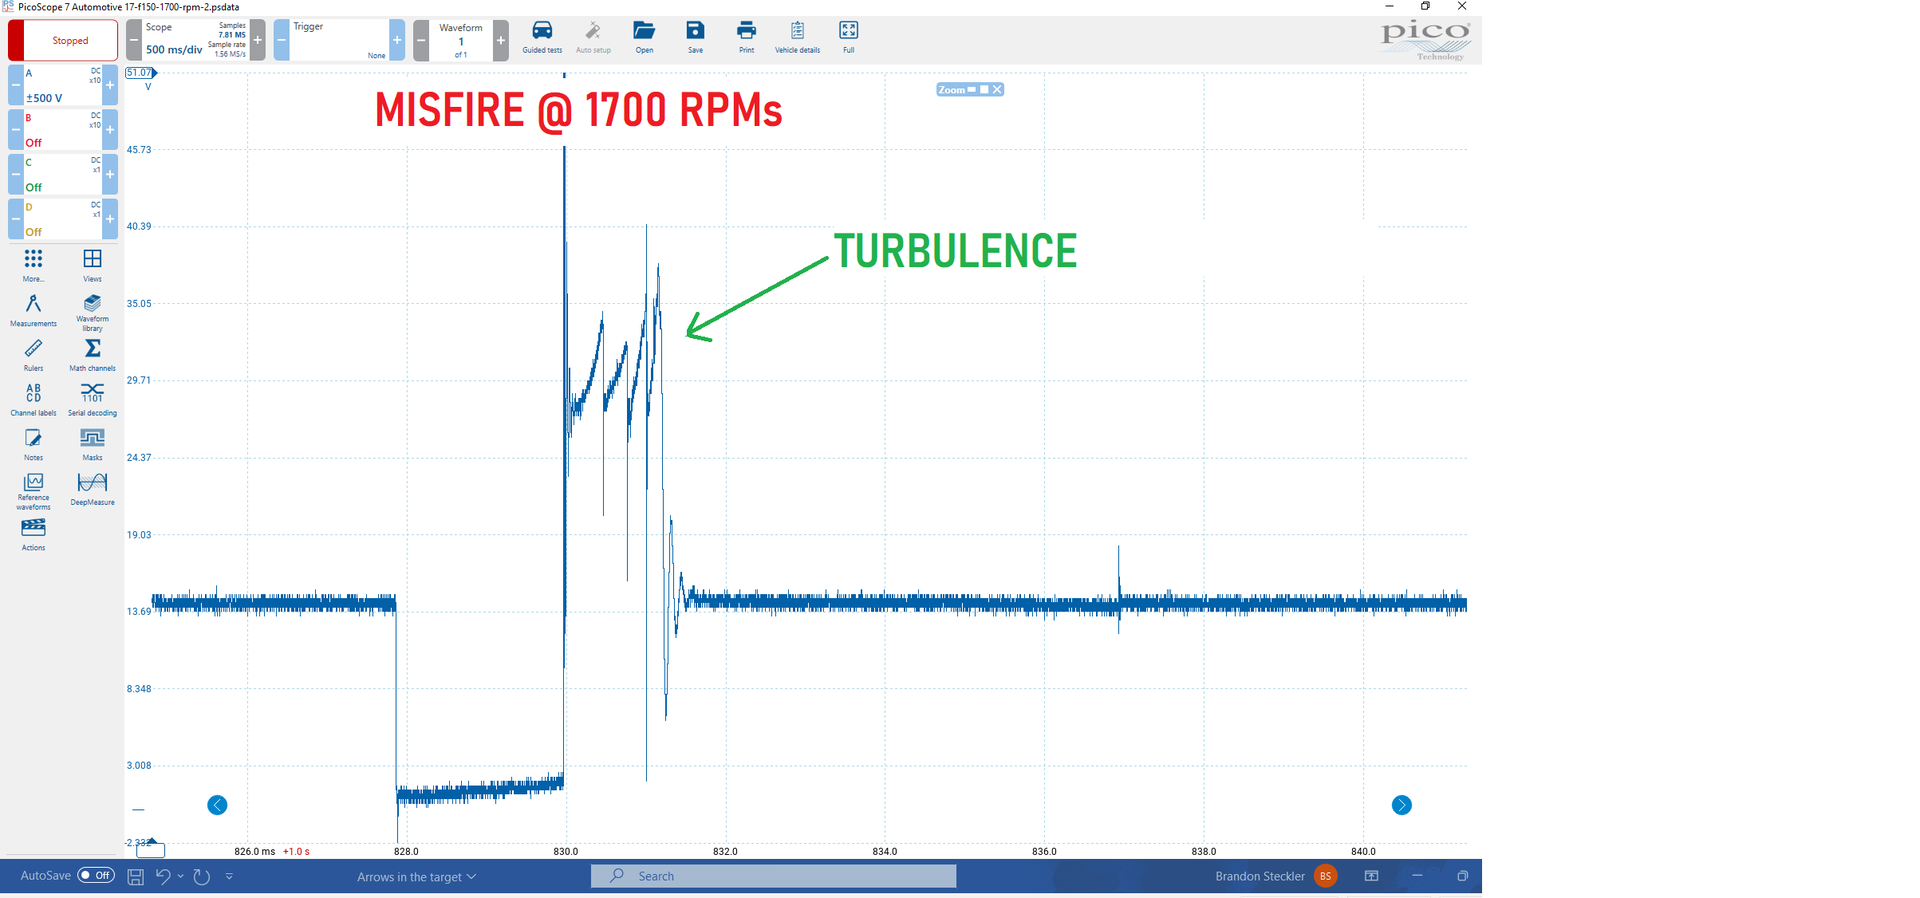1920x898 pixels.
Task: Pan graph left with blue arrow button
Action: pyautogui.click(x=217, y=805)
